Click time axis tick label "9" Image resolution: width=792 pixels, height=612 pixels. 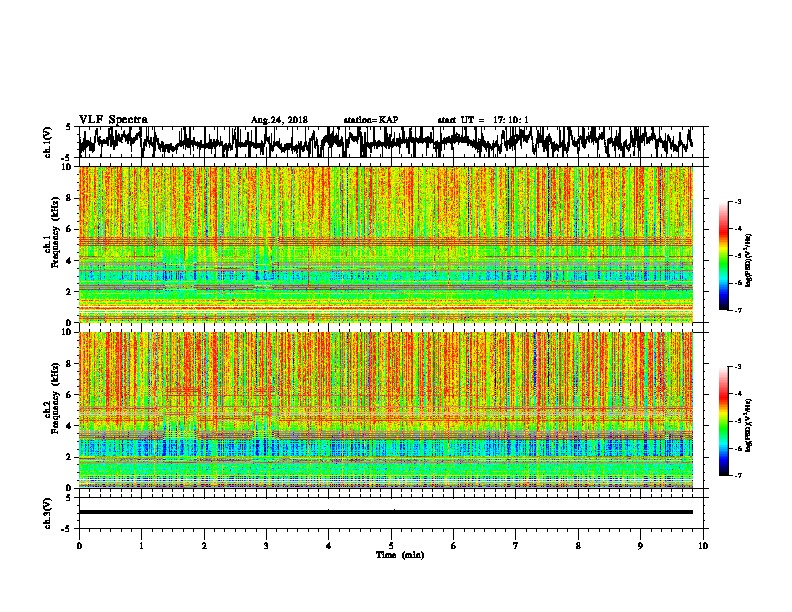coord(640,546)
